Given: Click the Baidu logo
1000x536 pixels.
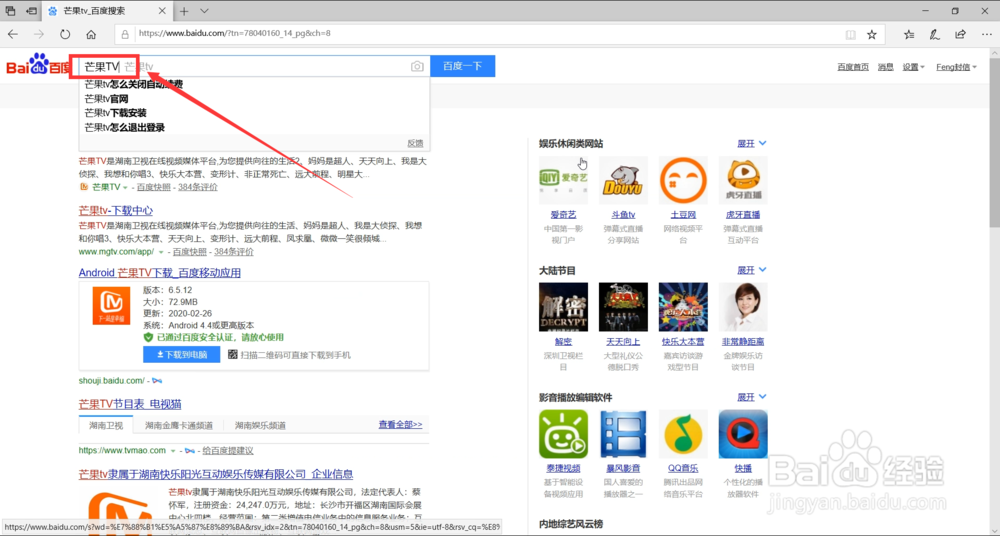Looking at the screenshot, I should tap(38, 65).
